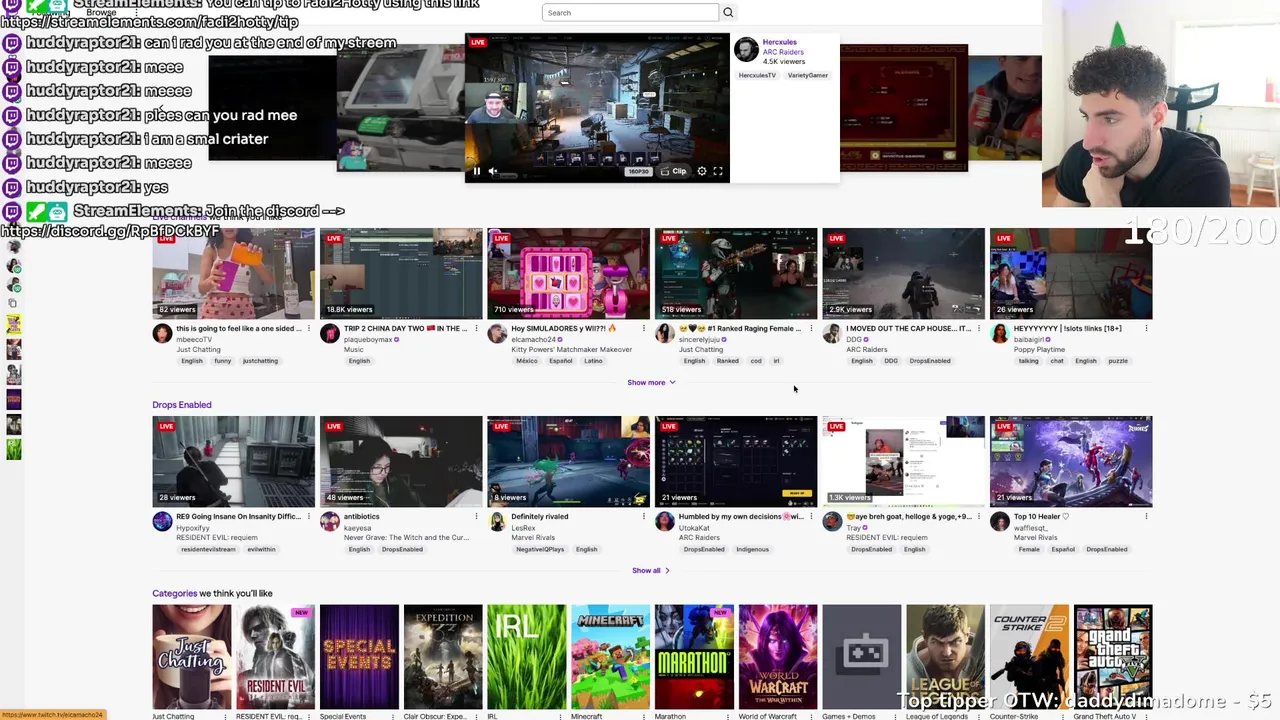The image size is (1280, 720).
Task: Open mbeecoTV stream thumbnail
Action: tap(233, 273)
